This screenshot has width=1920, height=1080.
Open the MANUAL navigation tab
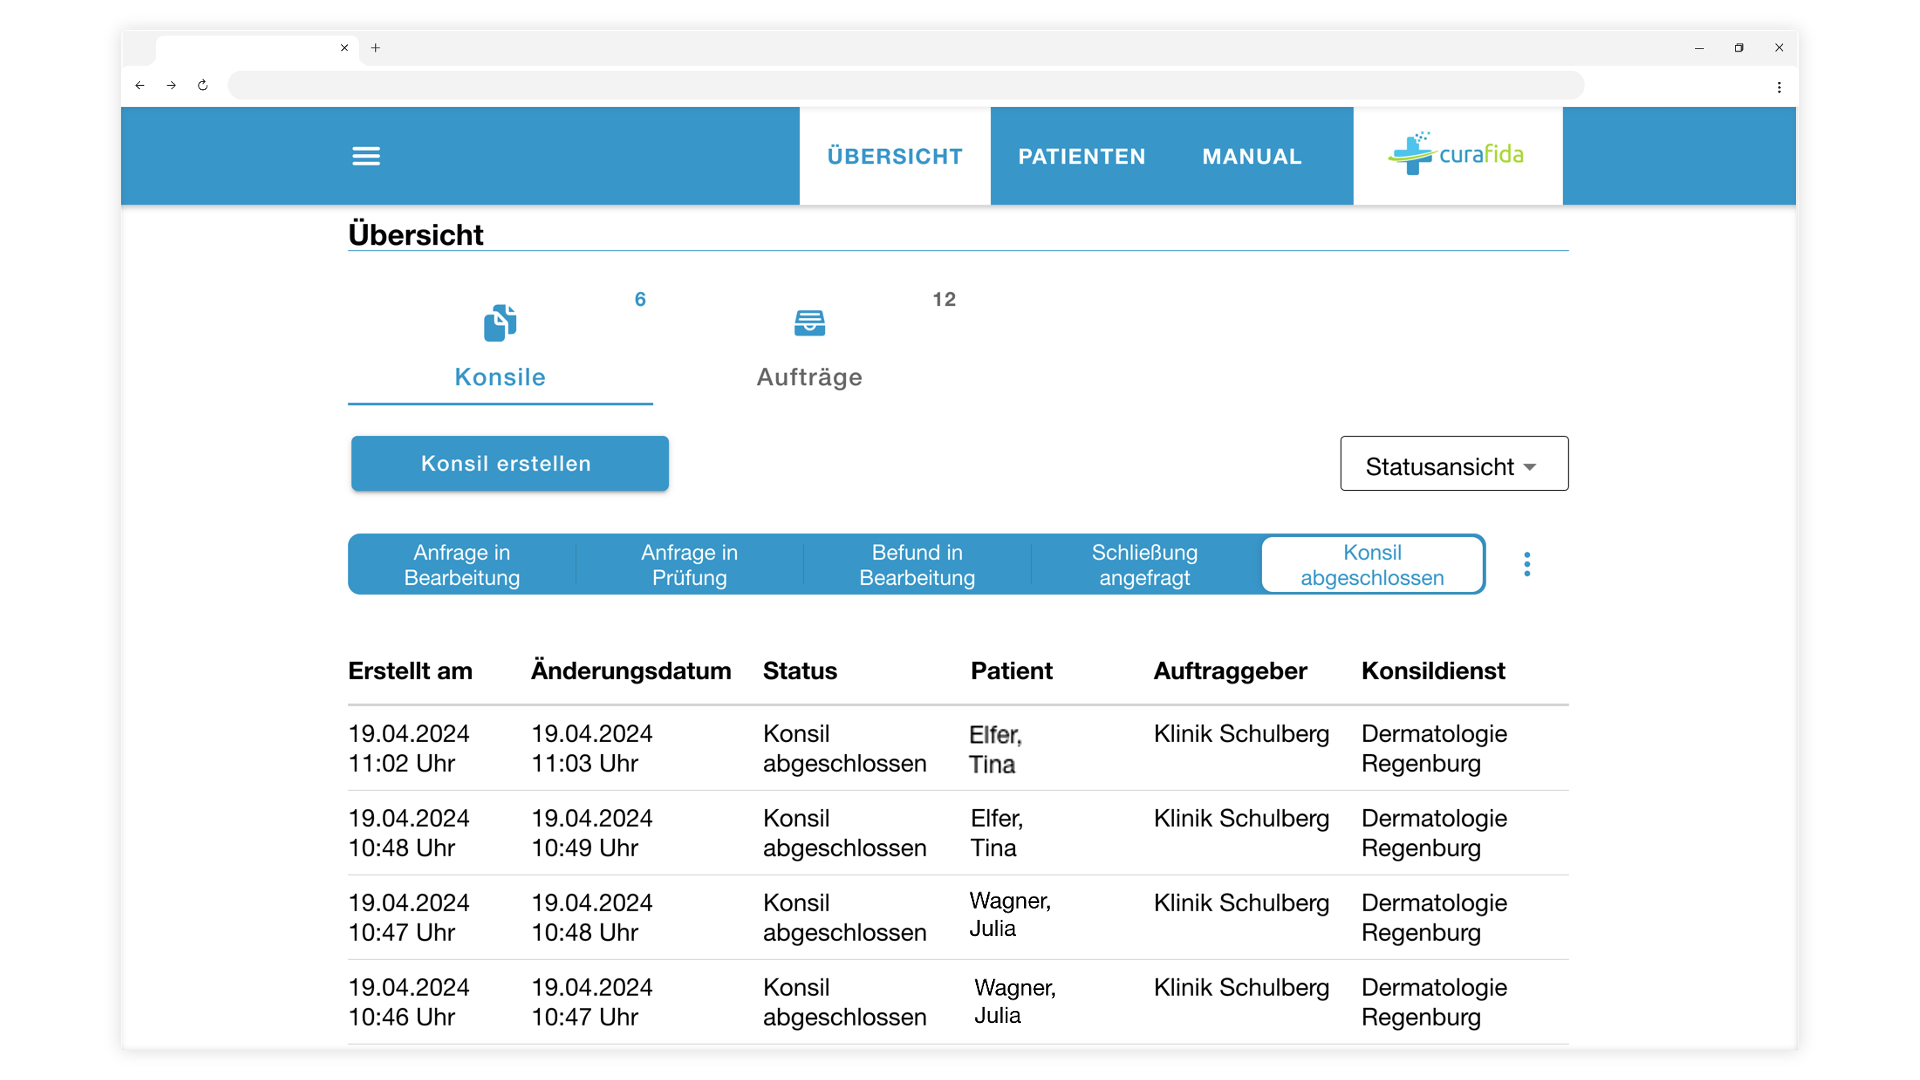[1252, 156]
